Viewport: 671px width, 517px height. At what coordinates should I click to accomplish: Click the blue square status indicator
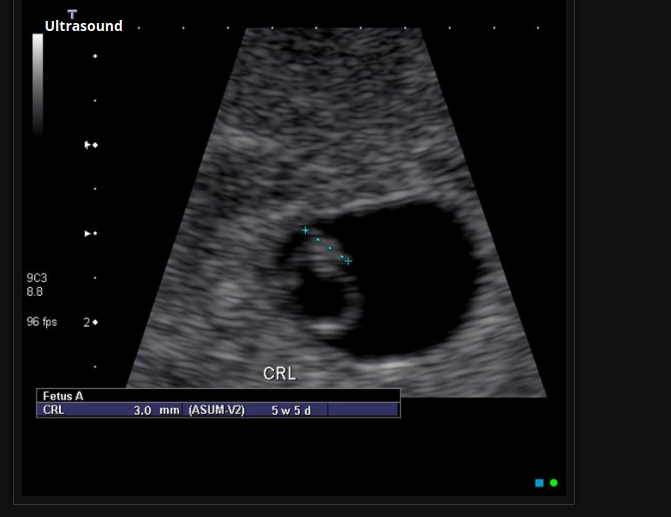539,483
